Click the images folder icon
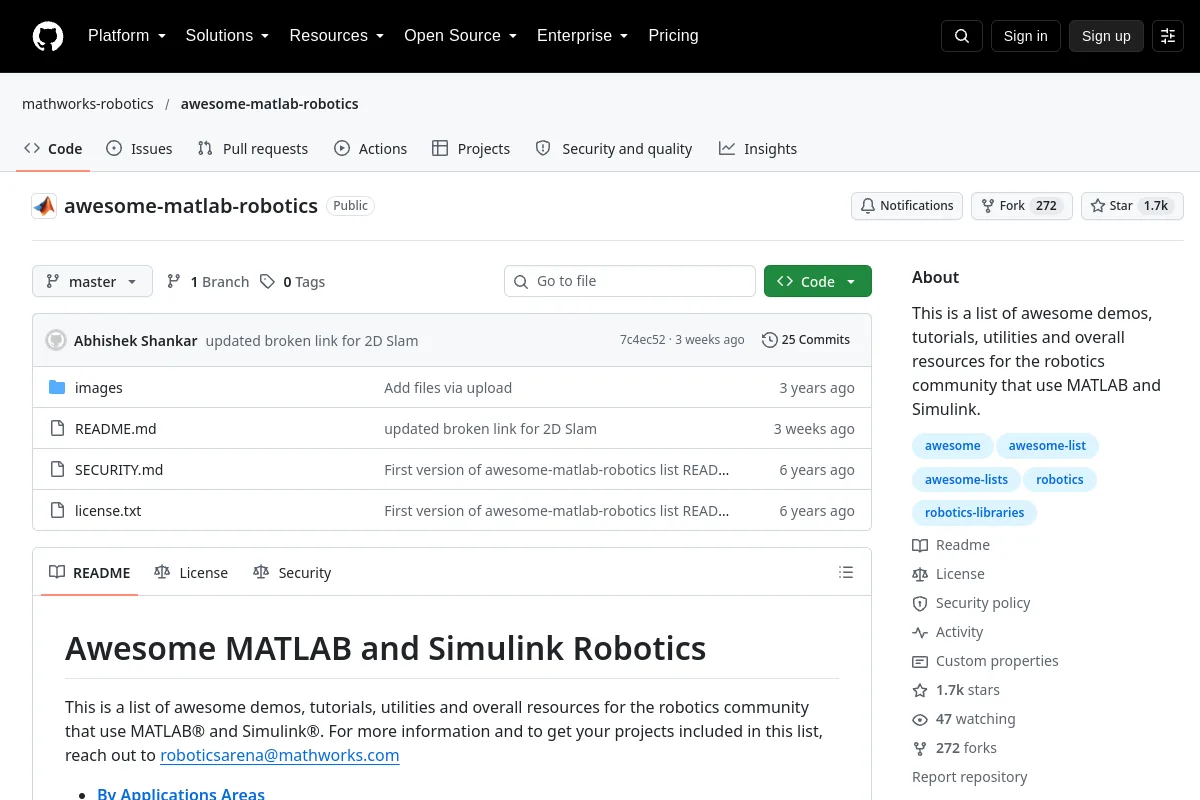The height and width of the screenshot is (800, 1200). pyautogui.click(x=57, y=388)
